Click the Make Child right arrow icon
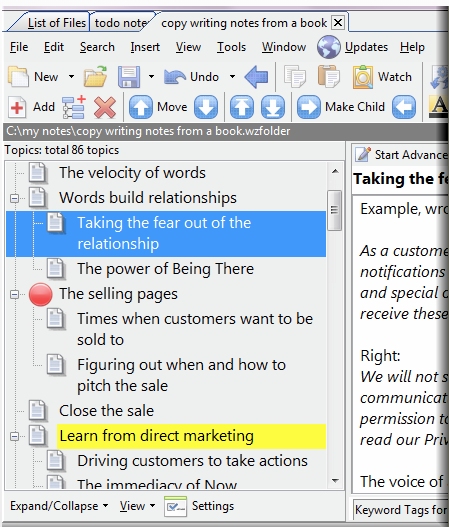This screenshot has height=527, width=449. tap(309, 107)
